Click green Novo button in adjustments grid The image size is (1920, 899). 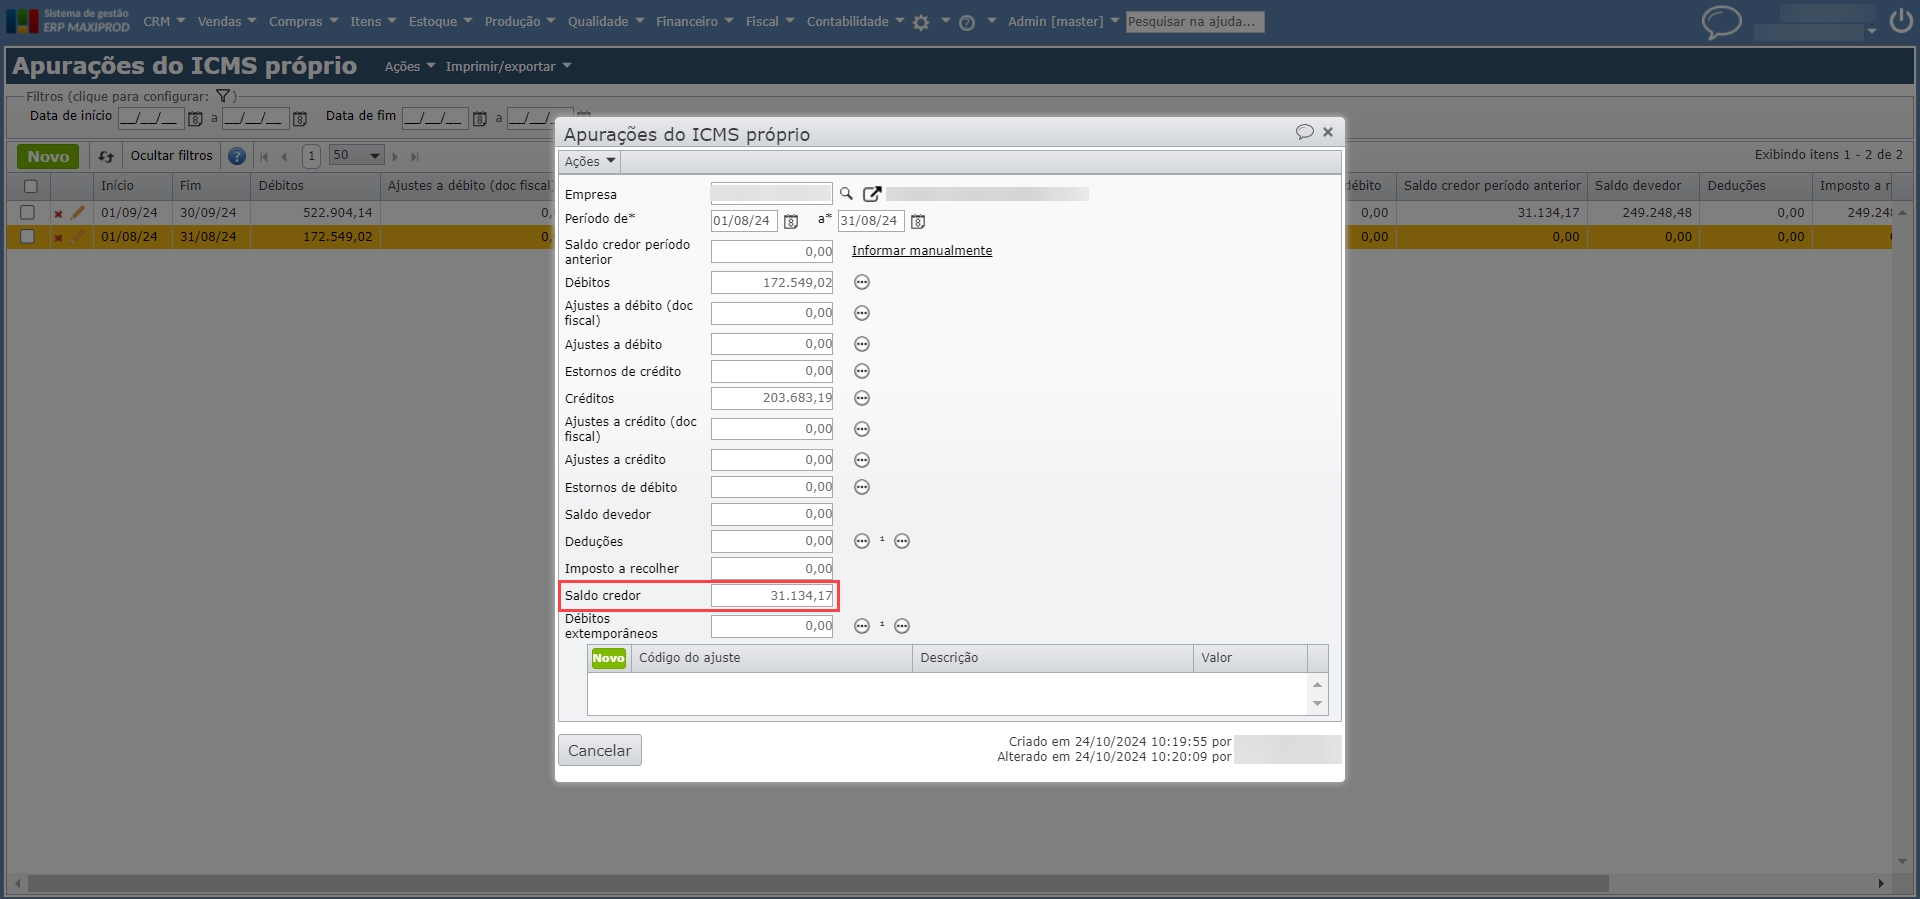coord(608,658)
